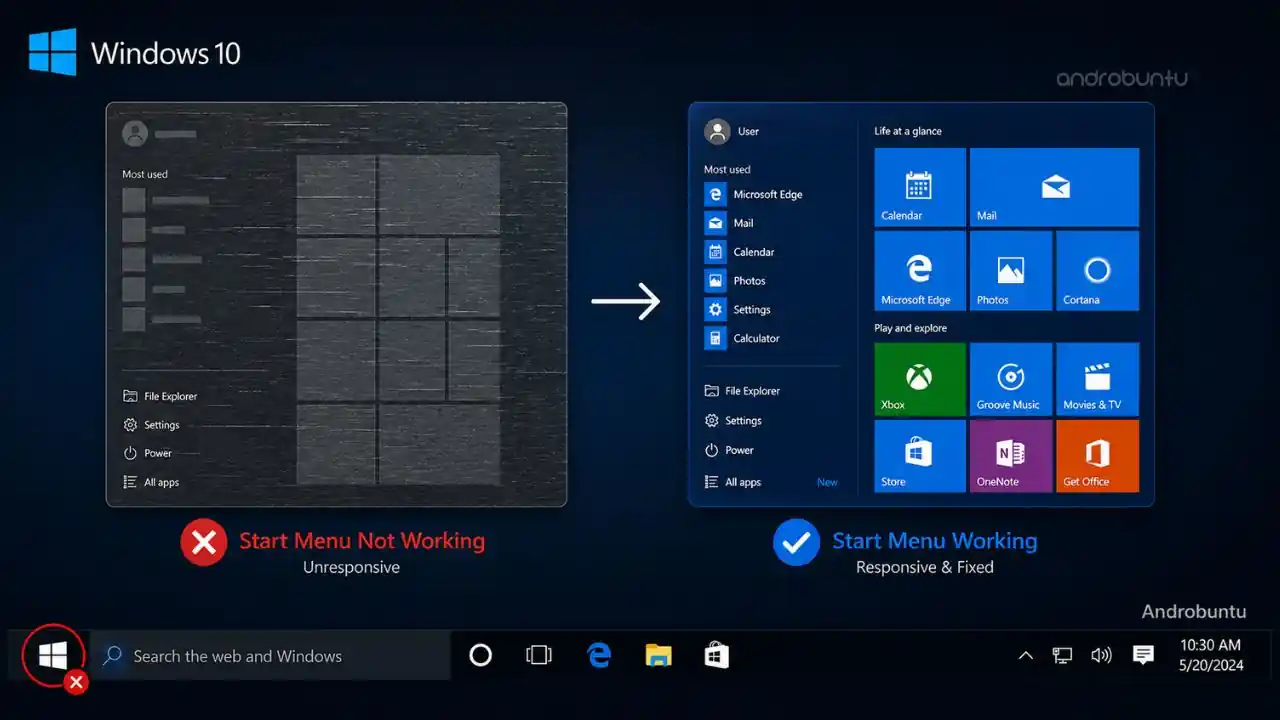Open Microsoft Store from the taskbar

716,655
